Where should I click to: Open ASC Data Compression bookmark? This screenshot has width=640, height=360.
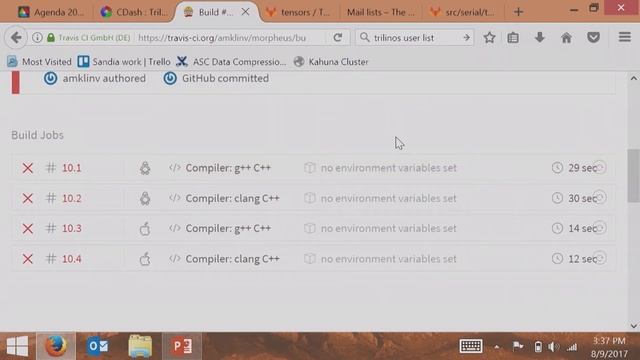tap(231, 62)
